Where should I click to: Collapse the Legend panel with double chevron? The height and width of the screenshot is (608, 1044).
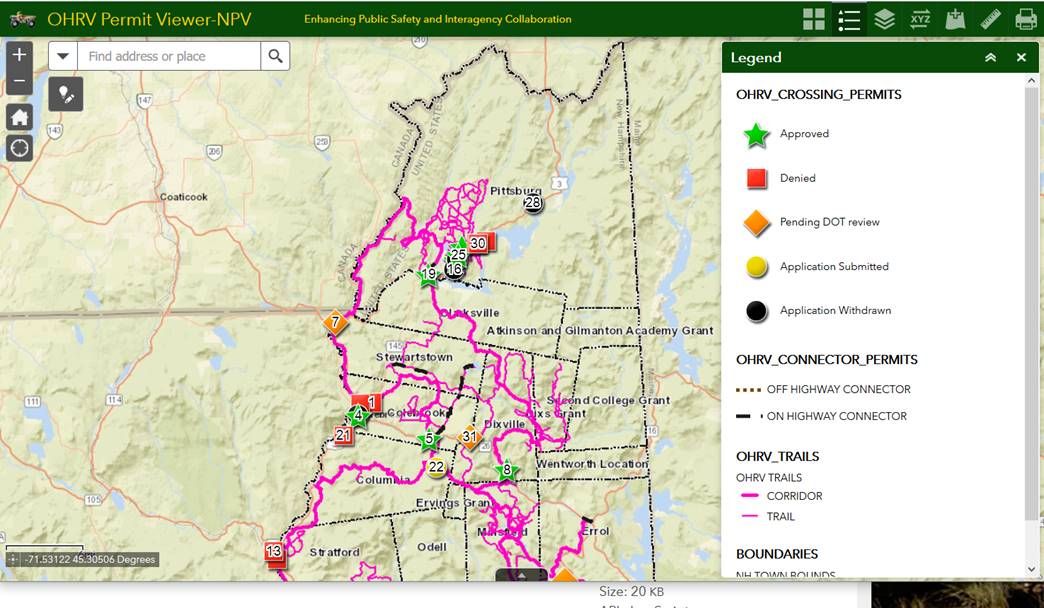(x=990, y=58)
